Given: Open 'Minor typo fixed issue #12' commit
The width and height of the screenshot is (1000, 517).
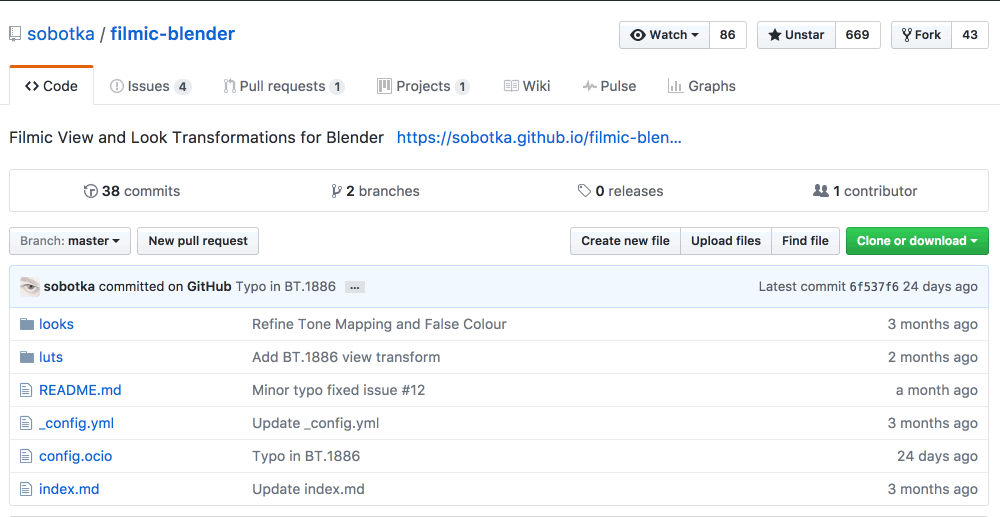Looking at the screenshot, I should [x=339, y=390].
